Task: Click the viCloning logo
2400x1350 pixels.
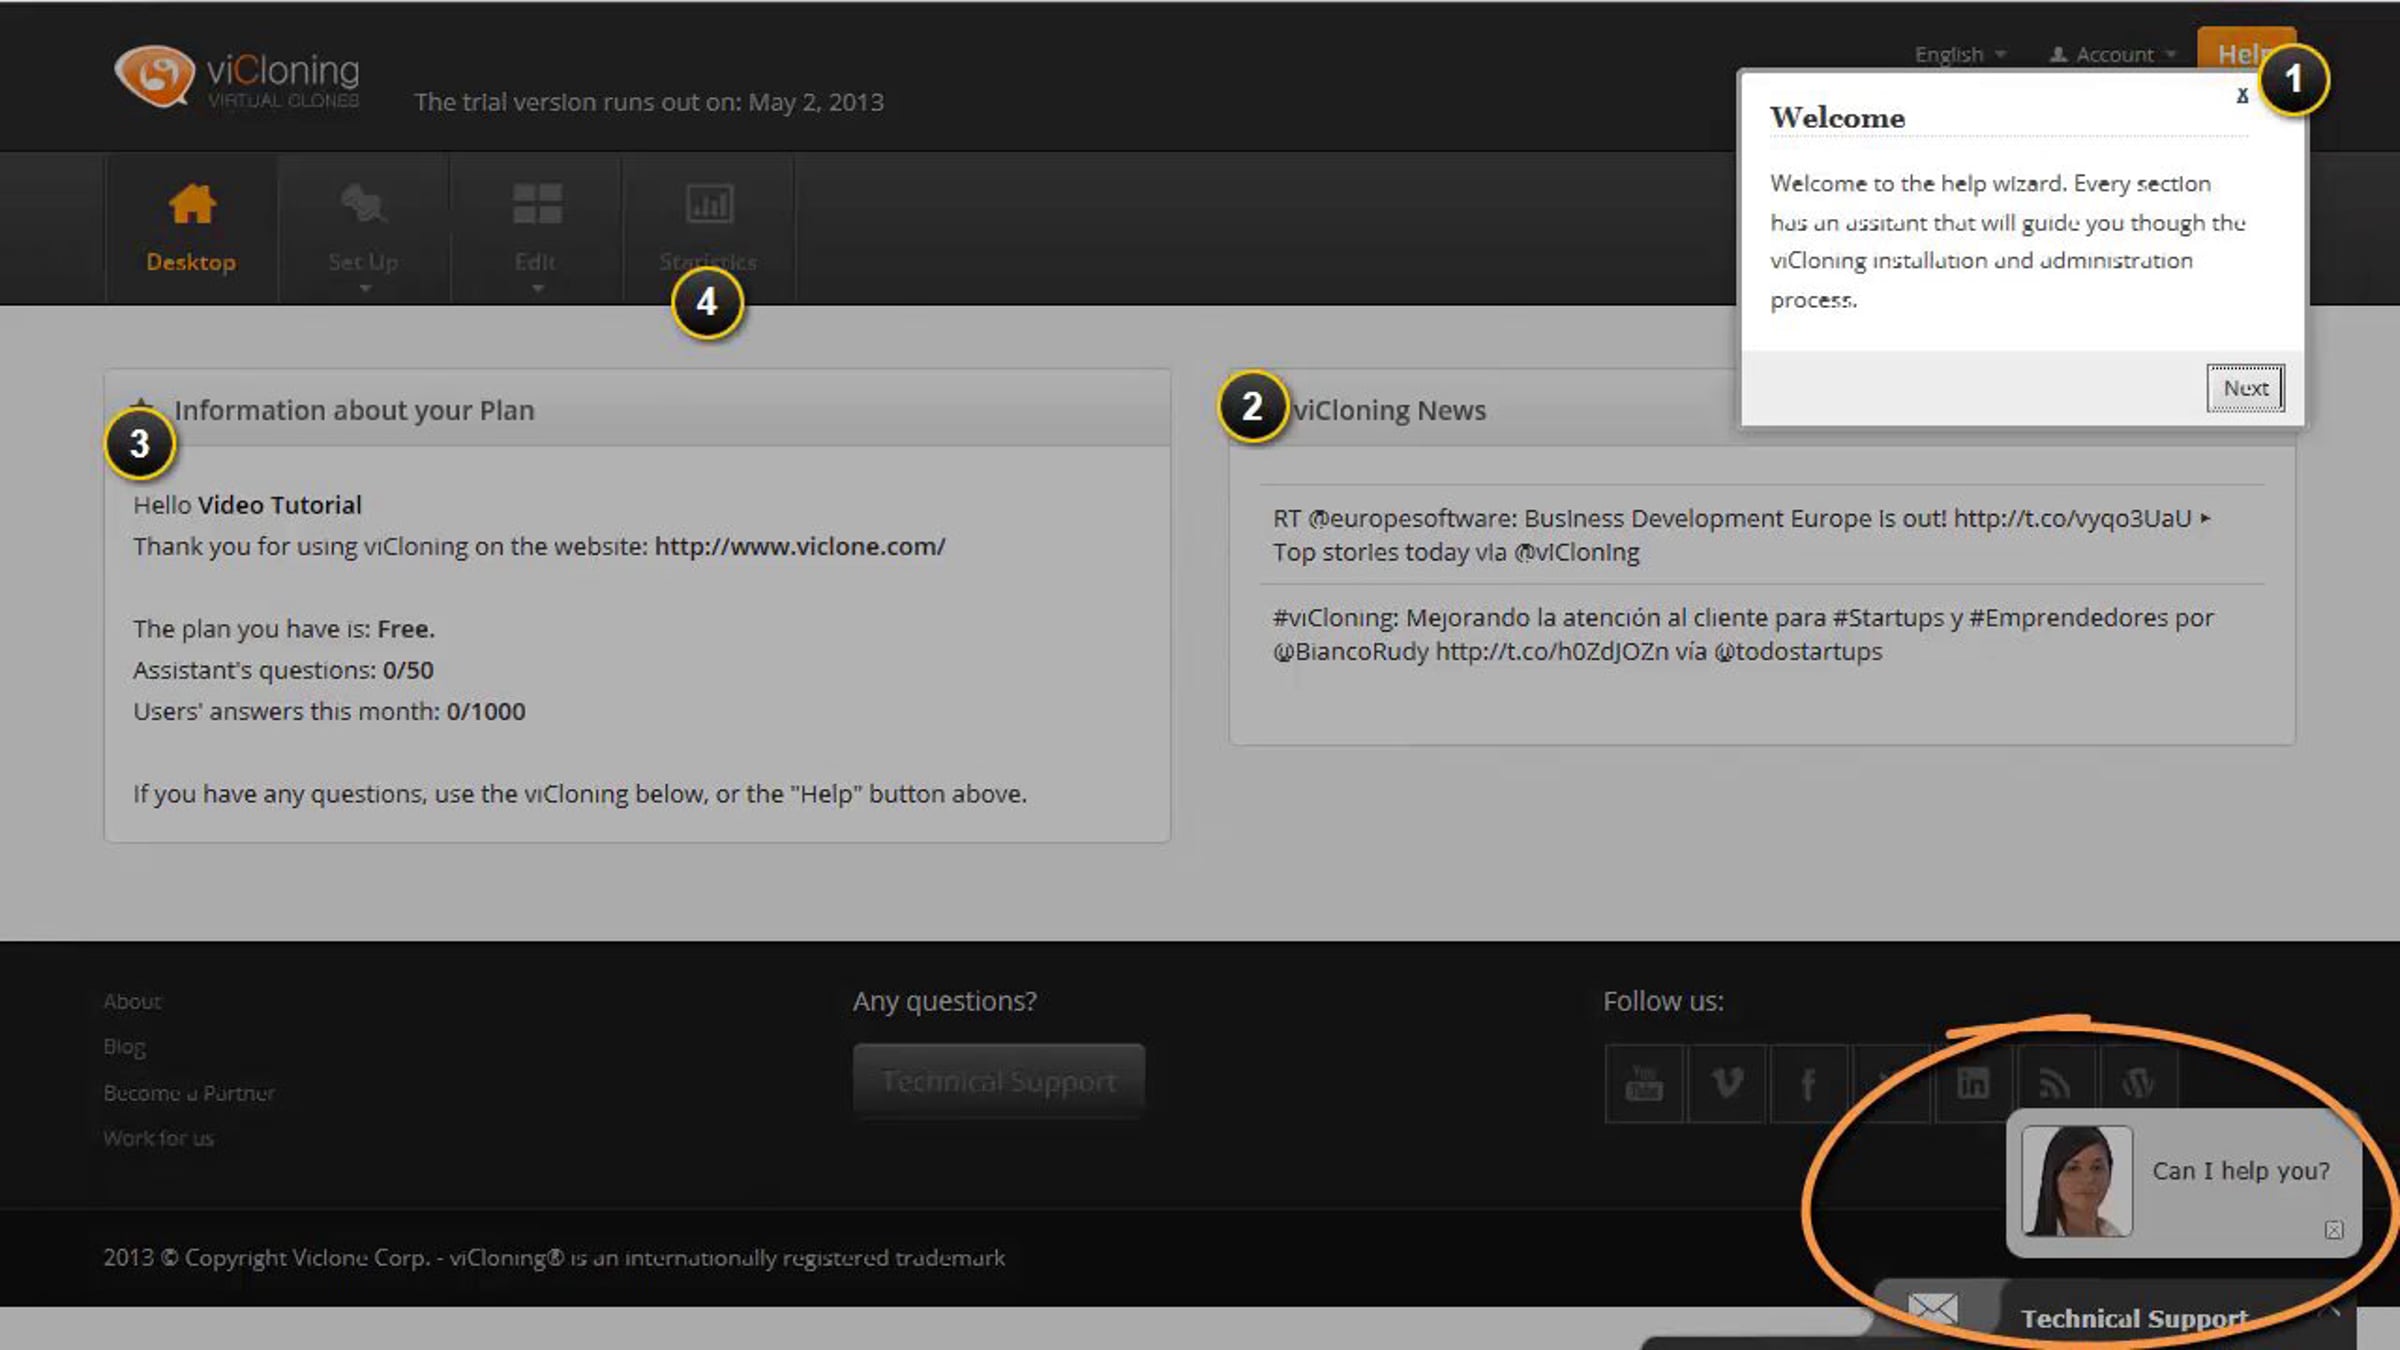Action: [x=237, y=76]
